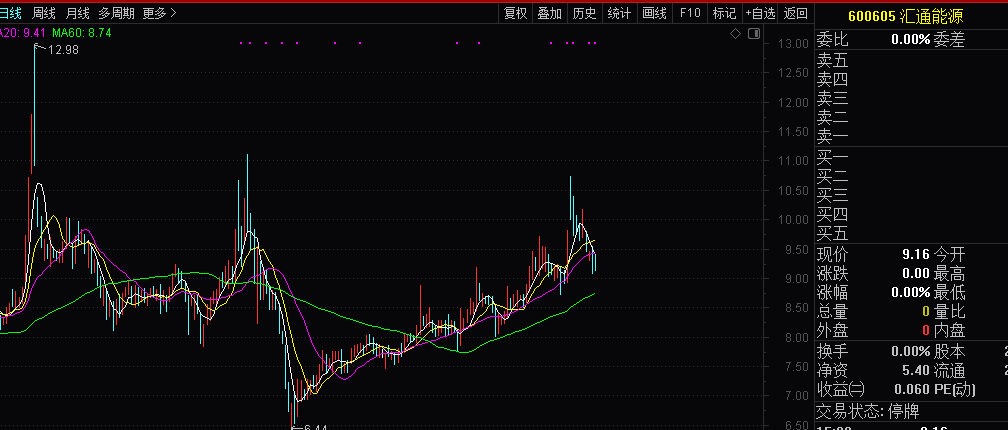
Task: Add stock via +自选 button
Action: tap(760, 13)
